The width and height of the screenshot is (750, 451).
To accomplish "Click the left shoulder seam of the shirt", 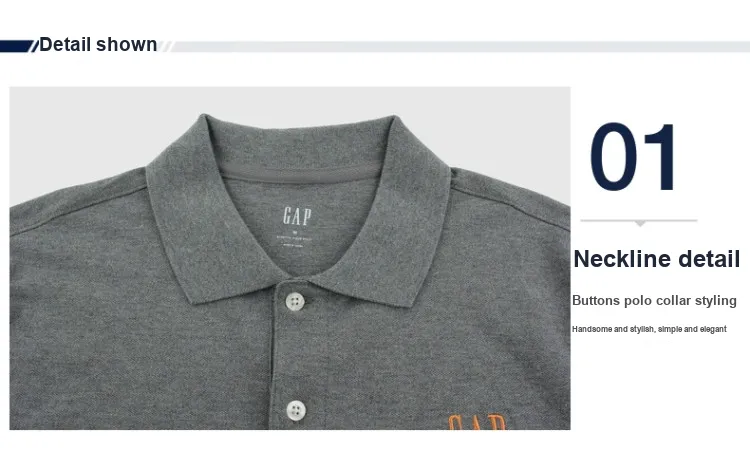I will (79, 210).
